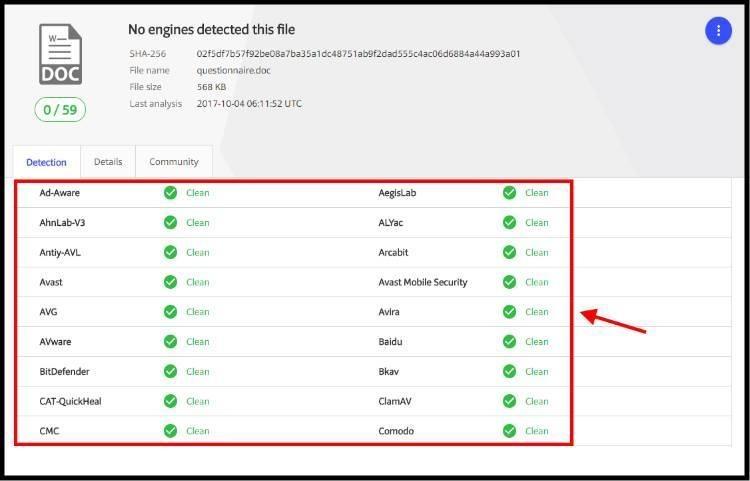The height and width of the screenshot is (481, 750).
Task: Click the file name questionnaire.doc
Action: point(233,70)
